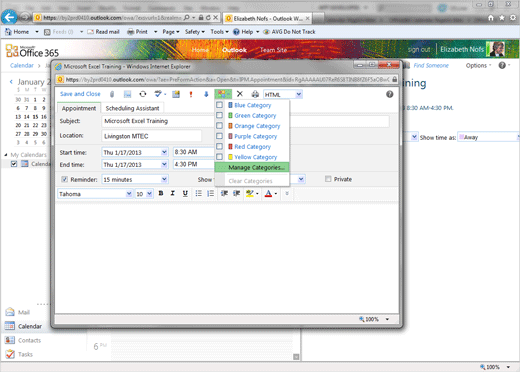Click the print icon in appointment toolbar
The width and height of the screenshot is (520, 372).
[255, 94]
